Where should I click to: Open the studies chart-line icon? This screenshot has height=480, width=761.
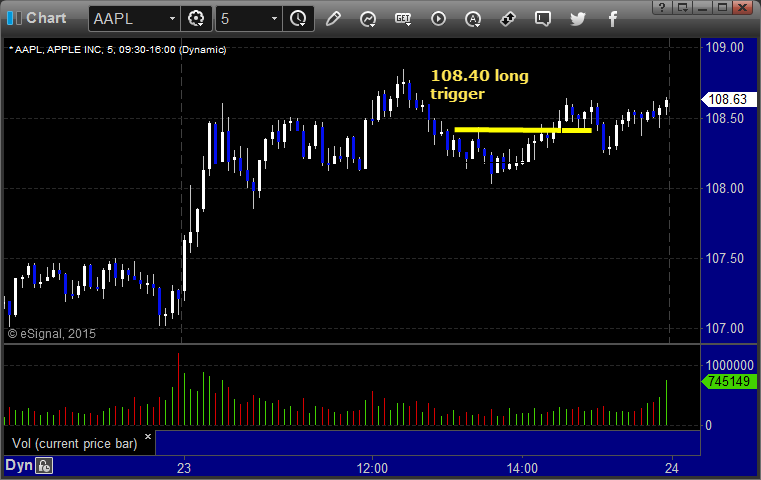(368, 19)
